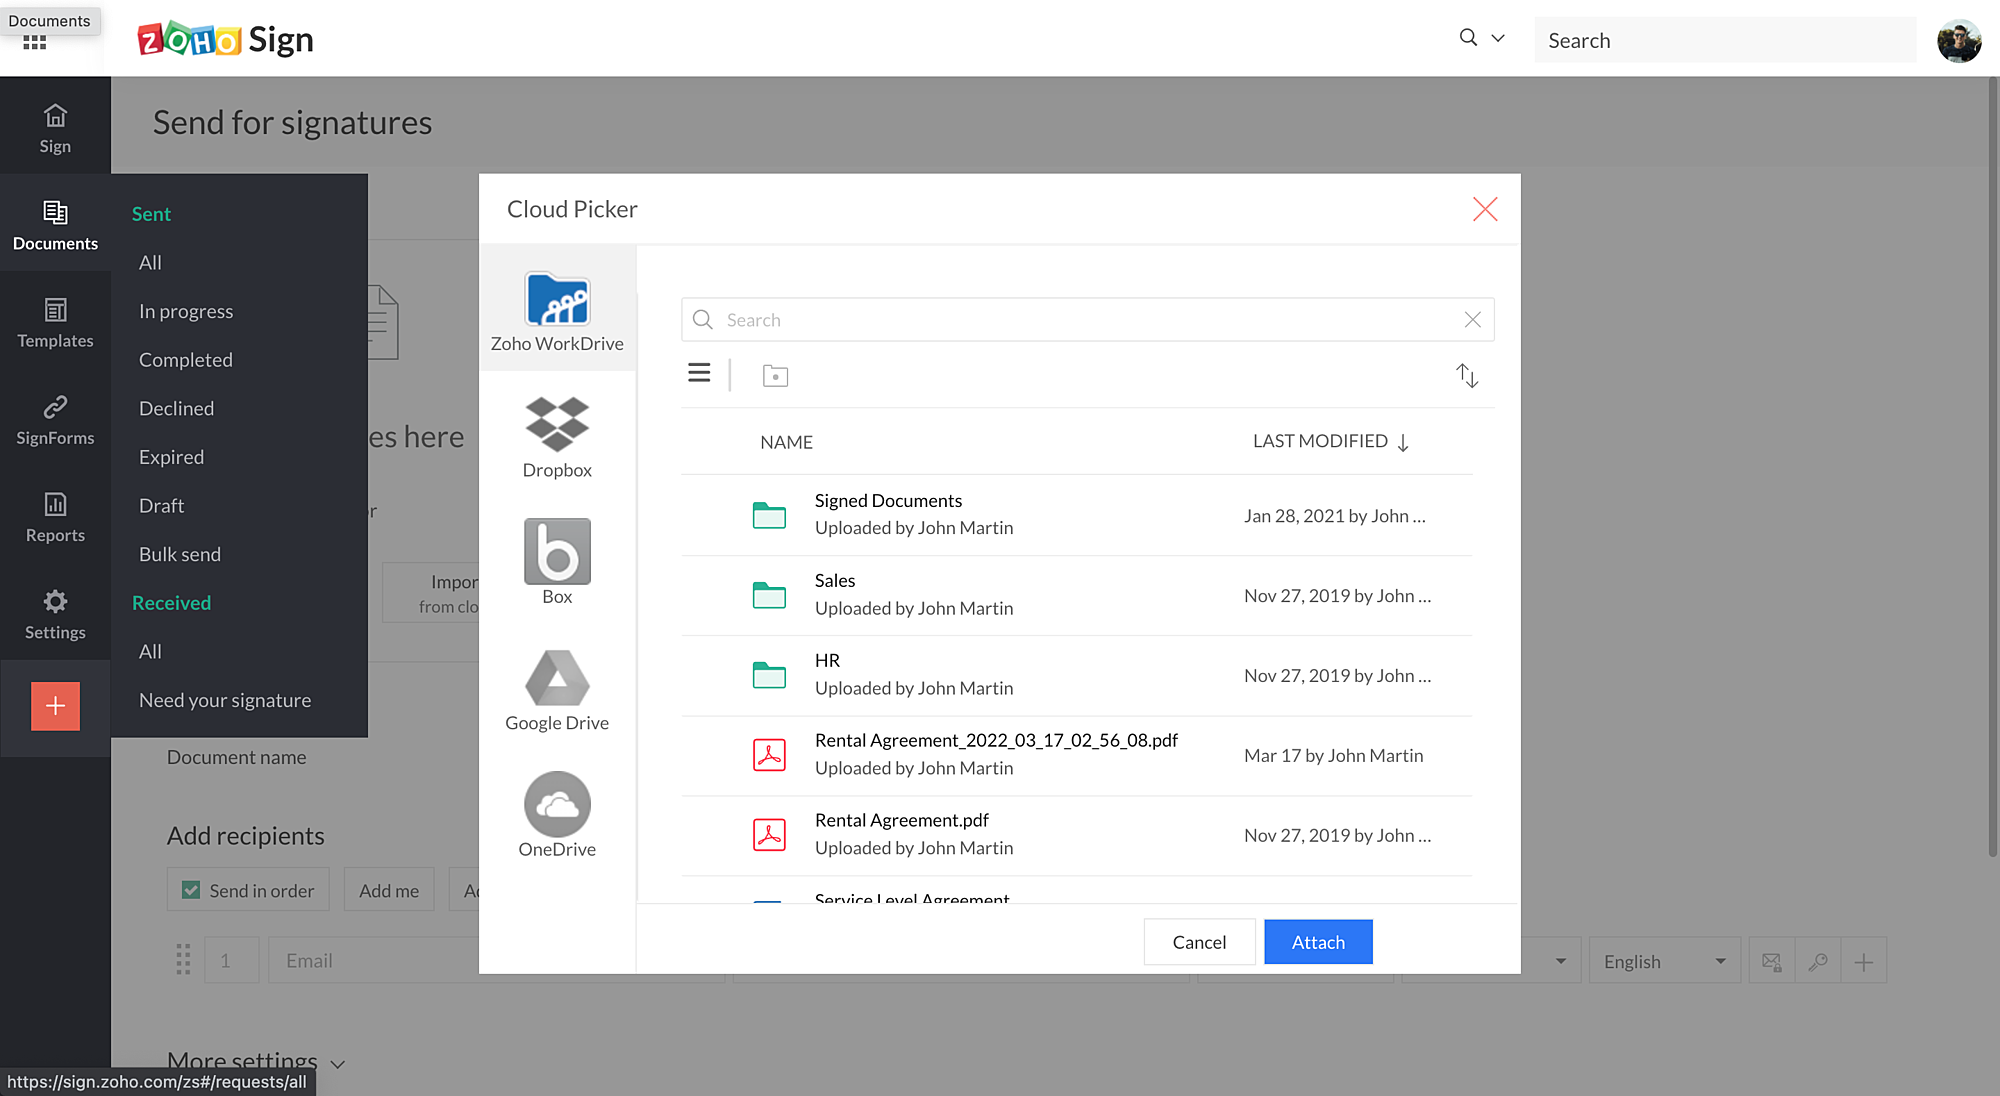Open Signed Documents folder
This screenshot has width=2000, height=1096.
[x=1076, y=515]
